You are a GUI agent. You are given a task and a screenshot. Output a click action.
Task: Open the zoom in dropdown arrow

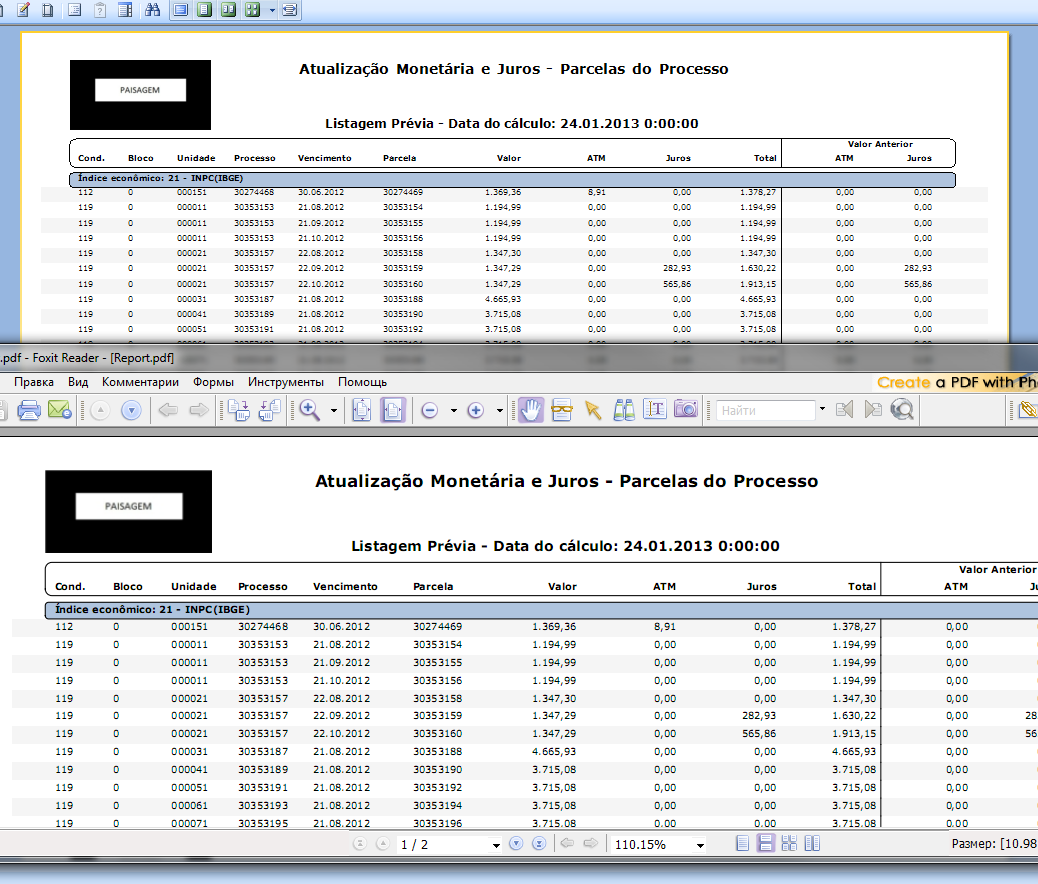pos(499,411)
